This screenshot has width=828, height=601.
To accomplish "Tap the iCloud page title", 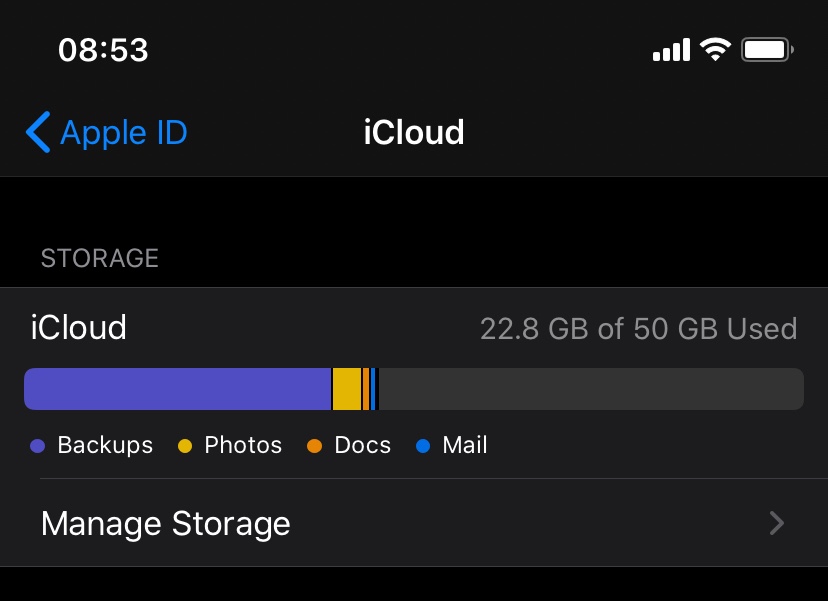I will point(414,132).
